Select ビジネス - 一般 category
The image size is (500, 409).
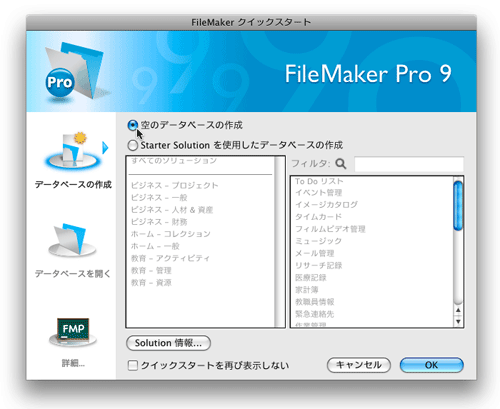click(159, 198)
